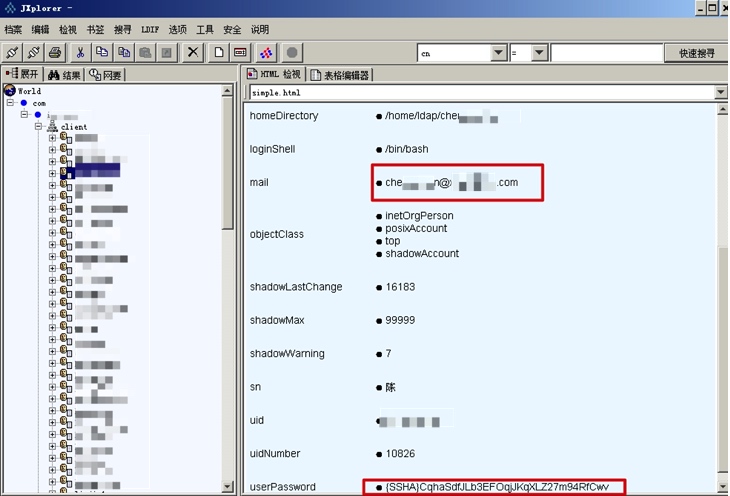The height and width of the screenshot is (496, 730).
Task: Open the 档案 (File) menu
Action: point(13,30)
